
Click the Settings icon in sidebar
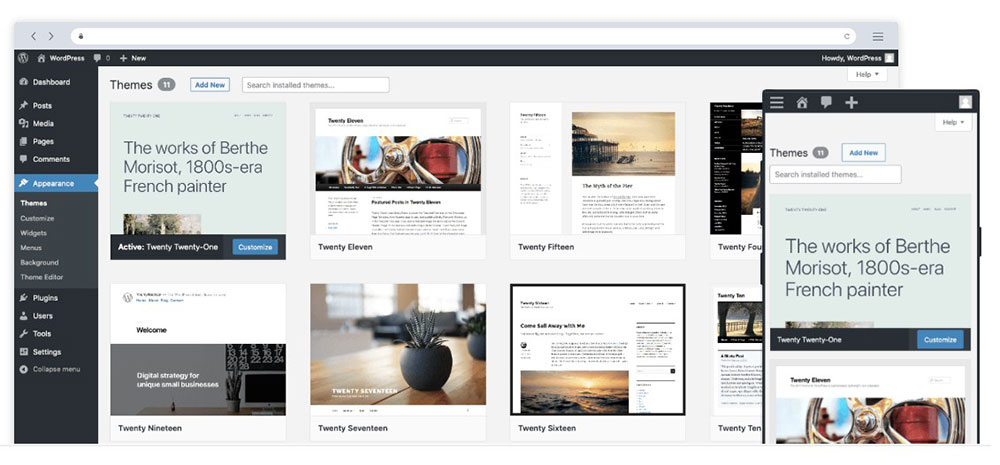point(24,351)
